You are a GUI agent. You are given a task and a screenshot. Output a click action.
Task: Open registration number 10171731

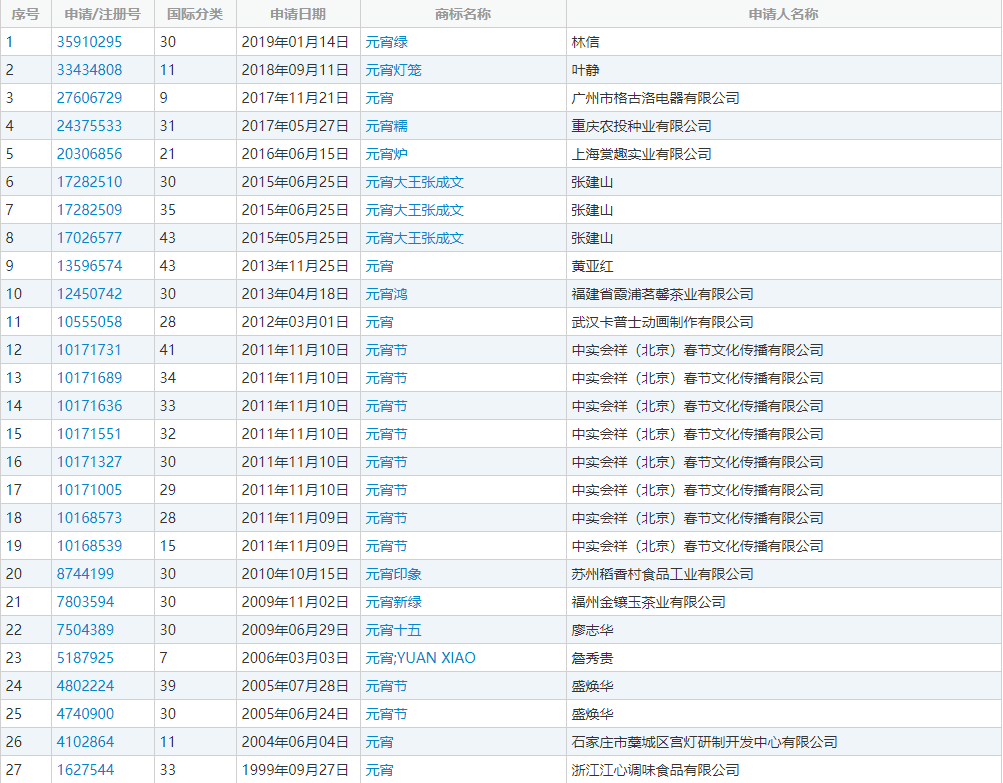[x=89, y=350]
